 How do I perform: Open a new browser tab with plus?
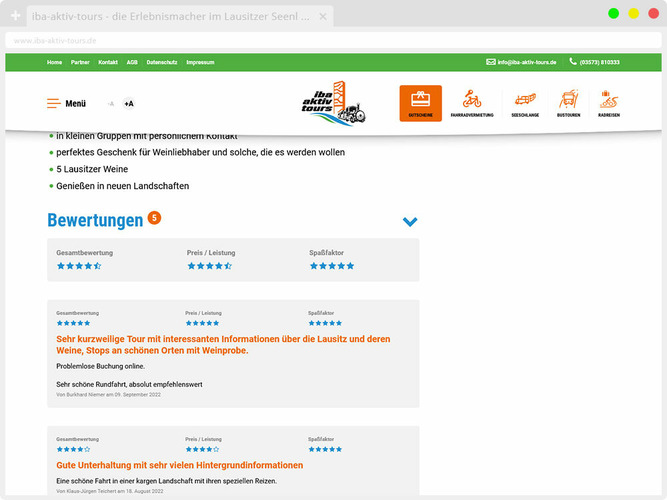(15, 15)
